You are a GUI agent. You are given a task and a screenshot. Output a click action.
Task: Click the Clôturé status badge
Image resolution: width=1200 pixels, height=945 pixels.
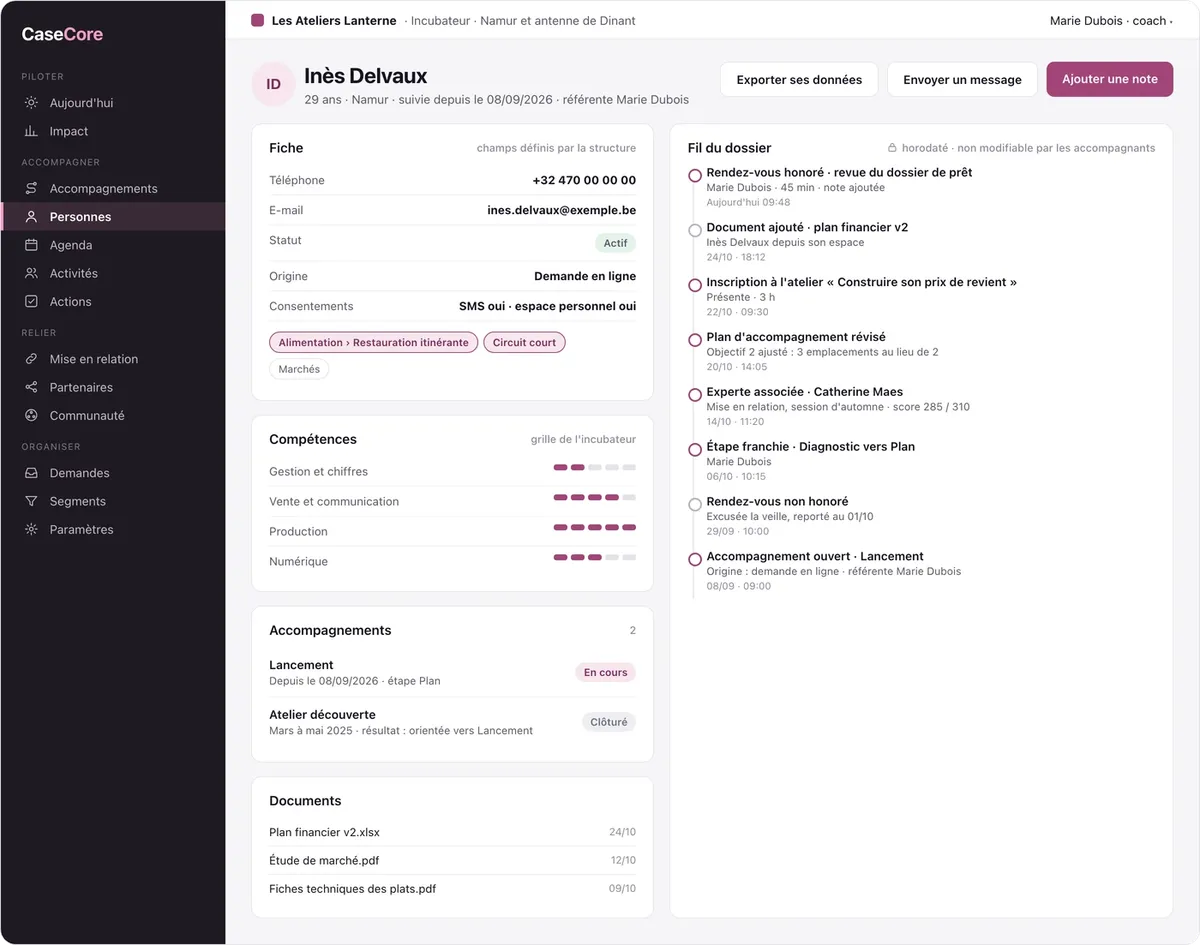tap(609, 722)
